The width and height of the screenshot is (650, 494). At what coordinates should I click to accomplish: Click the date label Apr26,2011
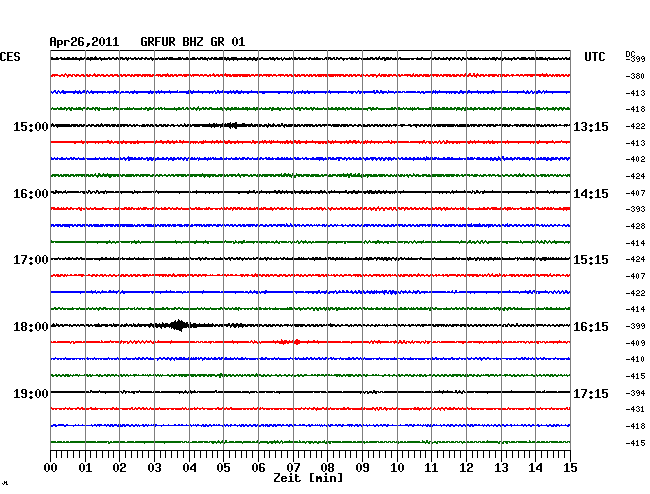pyautogui.click(x=84, y=42)
